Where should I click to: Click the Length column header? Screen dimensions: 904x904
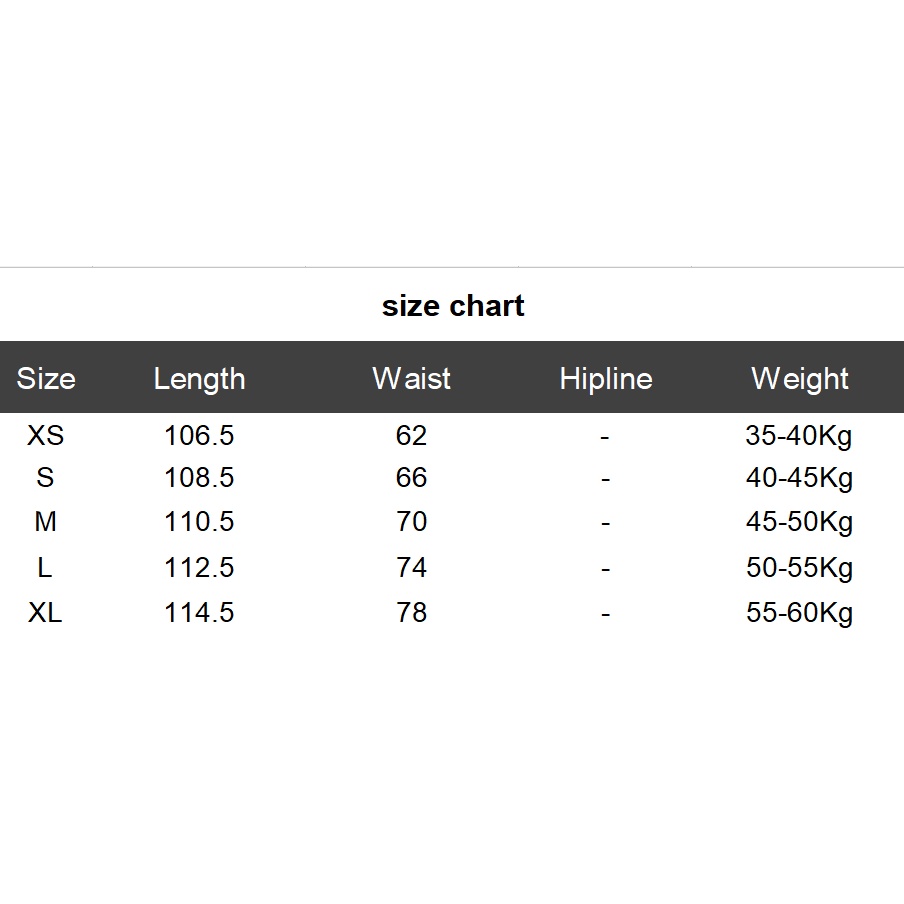tap(199, 378)
